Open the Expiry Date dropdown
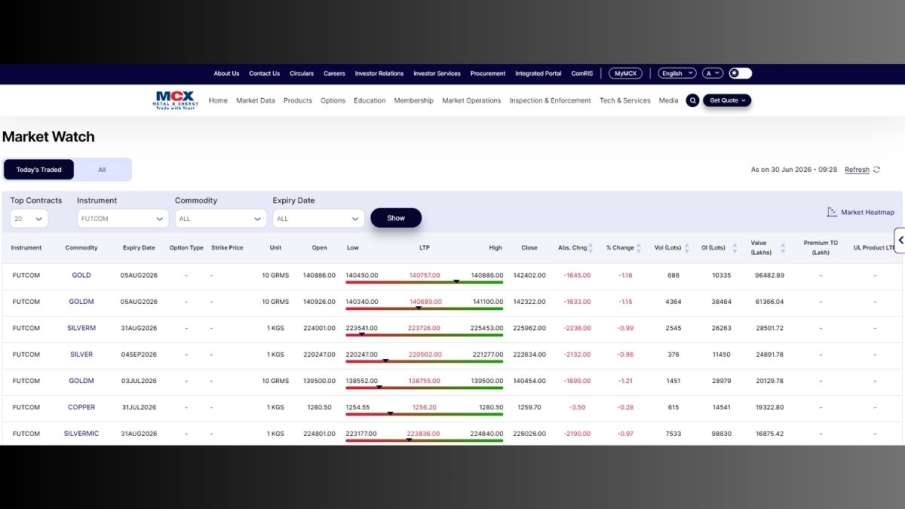The image size is (905, 509). 318,219
